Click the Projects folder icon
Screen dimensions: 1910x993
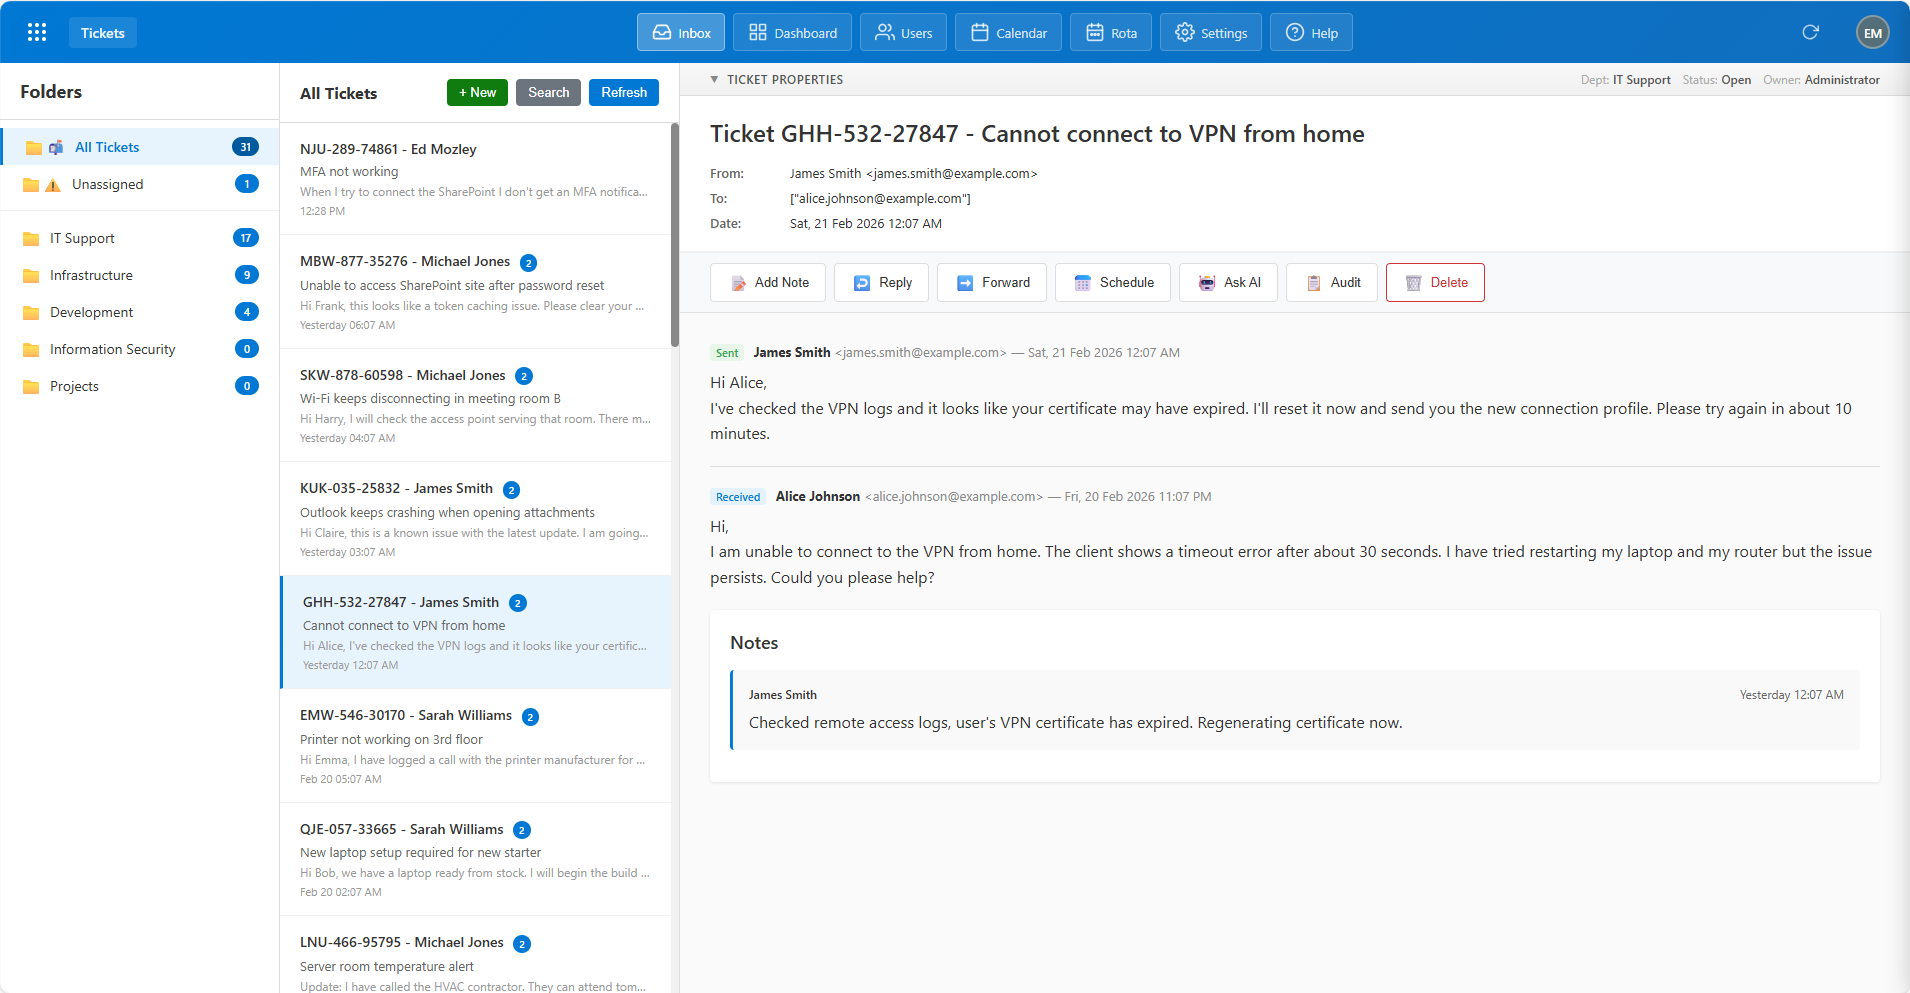(x=31, y=386)
